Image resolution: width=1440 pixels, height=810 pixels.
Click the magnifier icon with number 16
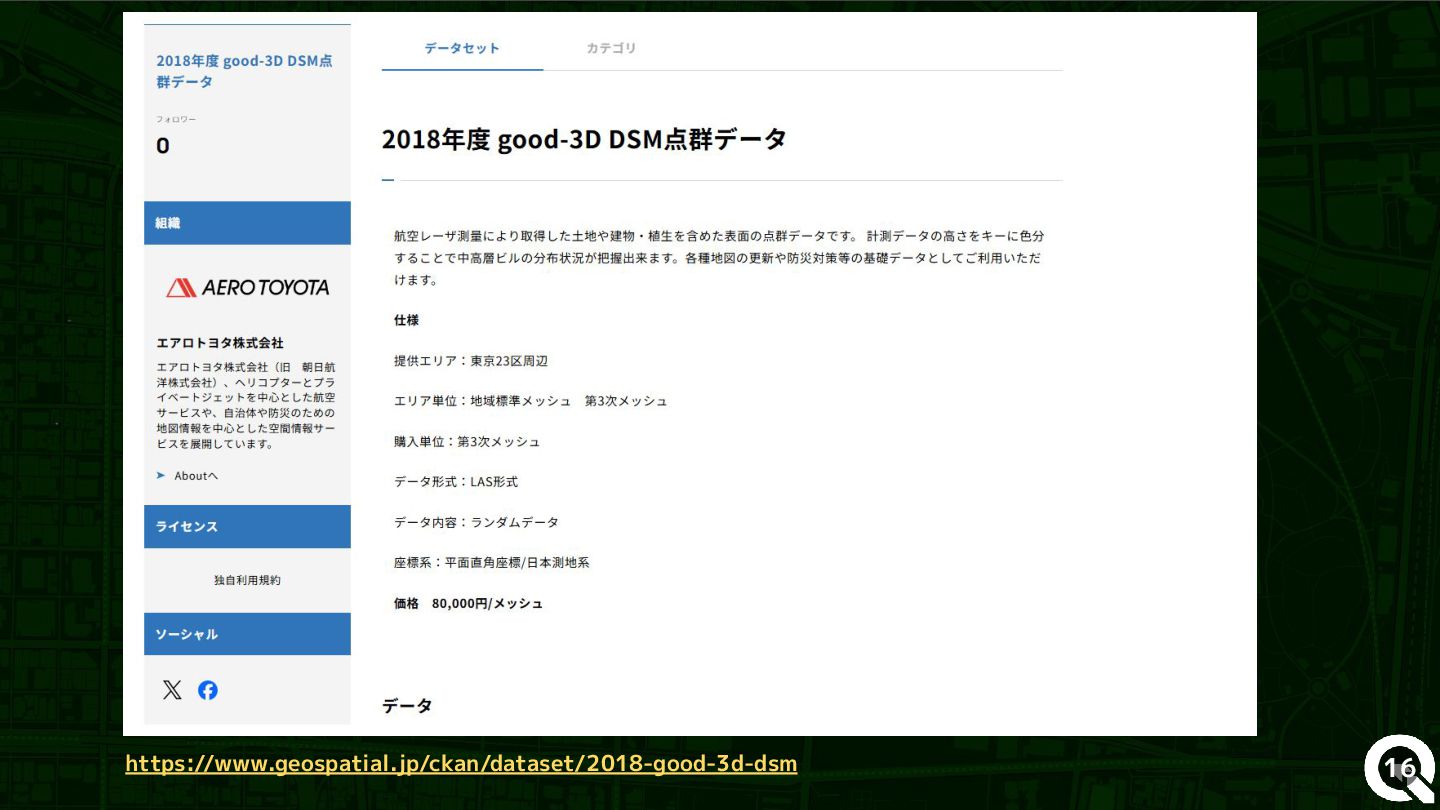1400,768
